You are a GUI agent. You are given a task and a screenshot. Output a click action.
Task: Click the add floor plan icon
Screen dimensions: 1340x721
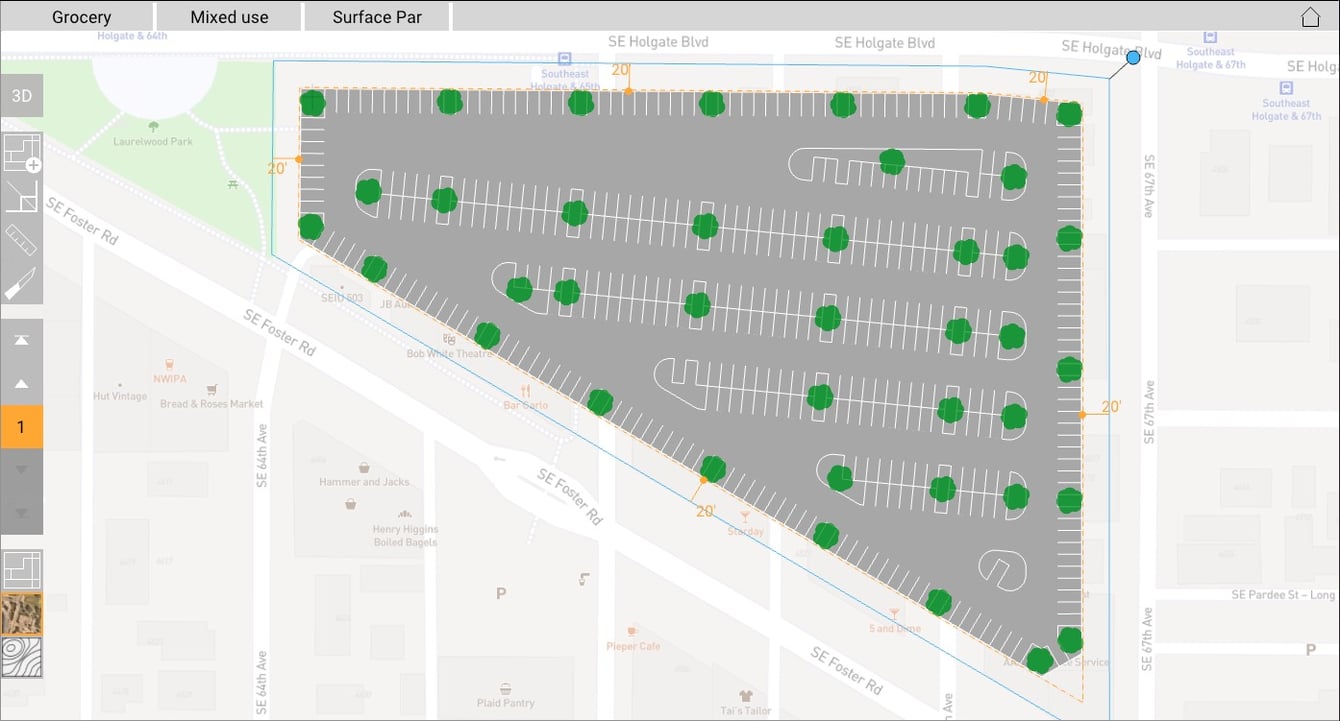pos(21,153)
